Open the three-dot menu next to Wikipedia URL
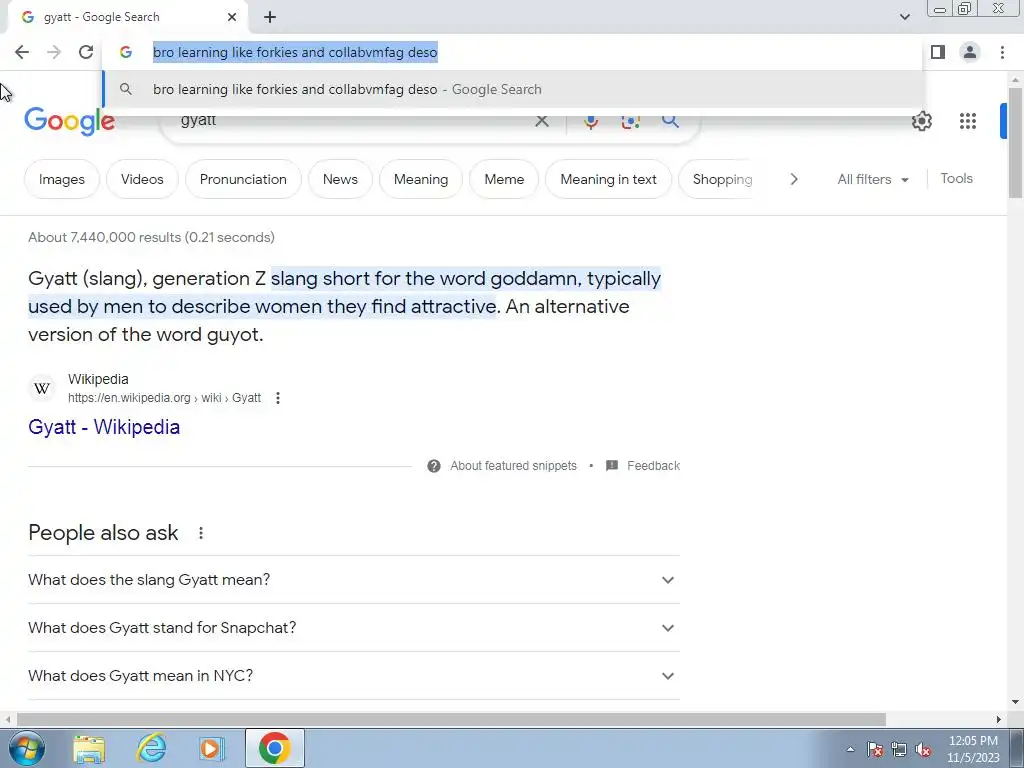1024x768 pixels. tap(278, 398)
